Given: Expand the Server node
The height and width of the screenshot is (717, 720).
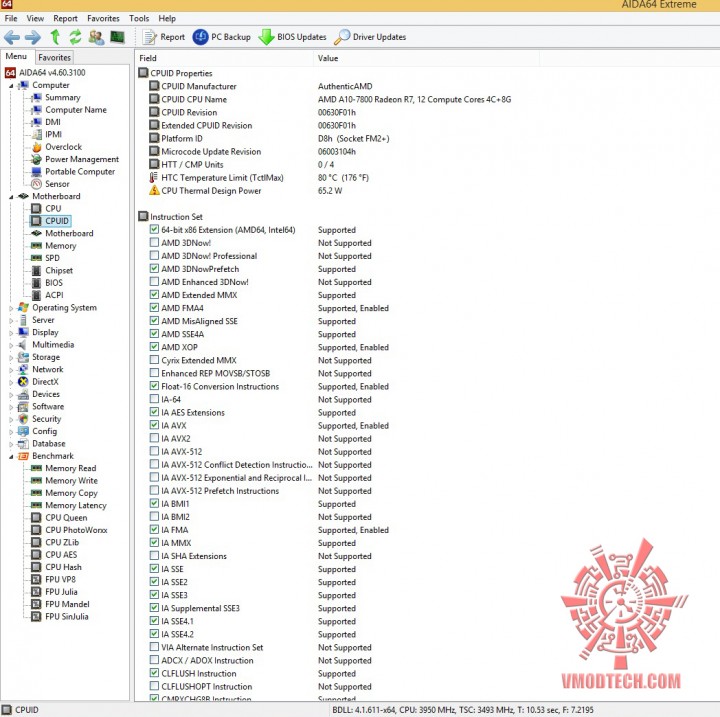Looking at the screenshot, I should point(11,321).
